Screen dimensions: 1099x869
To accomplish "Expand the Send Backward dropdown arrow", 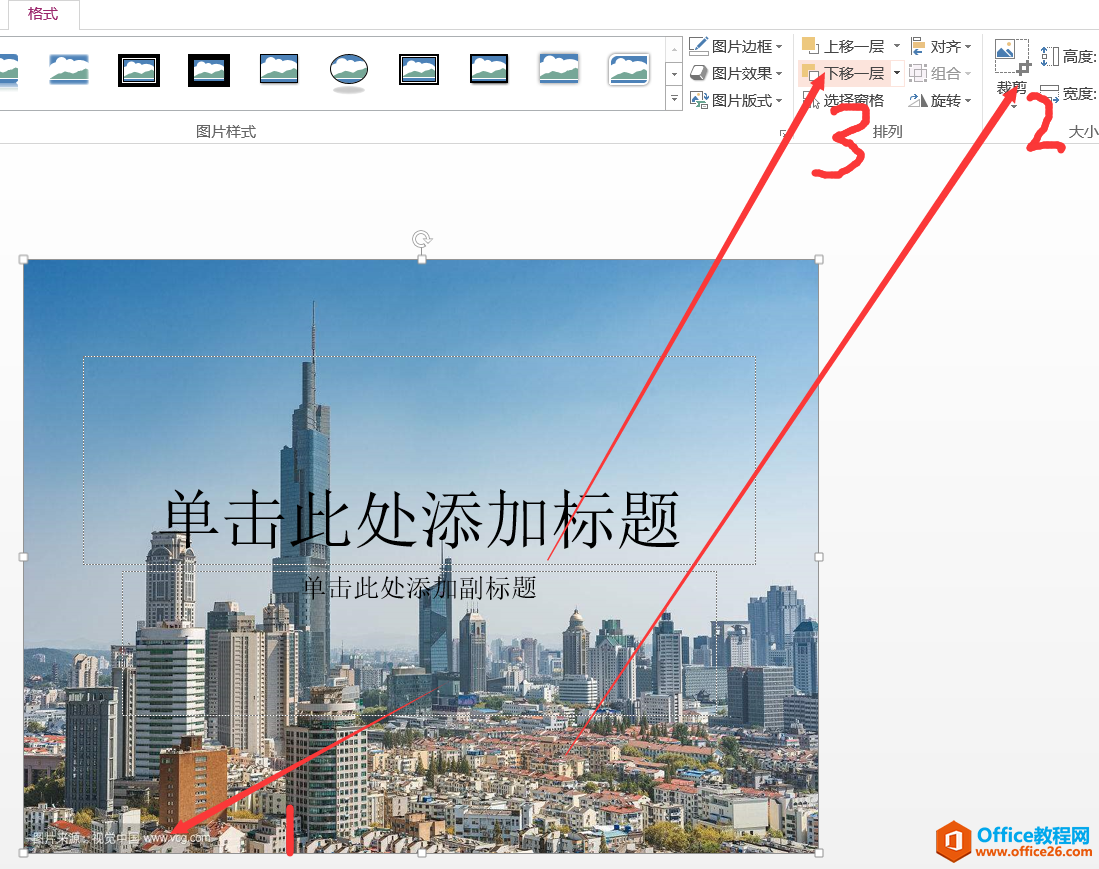I will [x=897, y=72].
